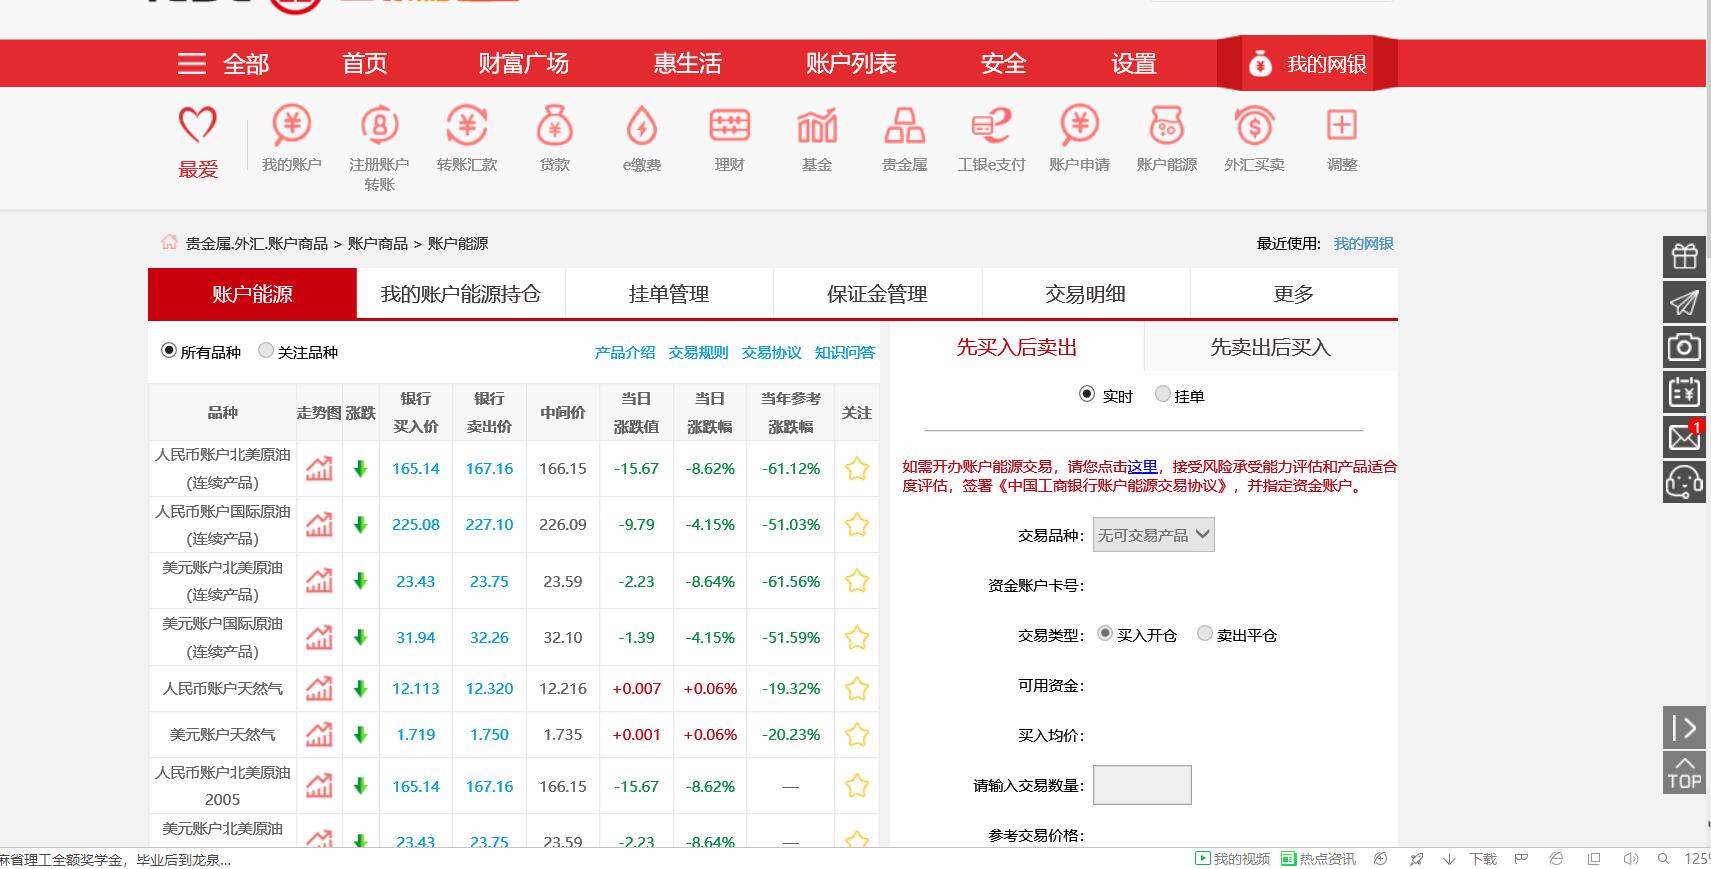The width and height of the screenshot is (1711, 869).
Task: Open 更多 tab menu
Action: pyautogui.click(x=1293, y=294)
